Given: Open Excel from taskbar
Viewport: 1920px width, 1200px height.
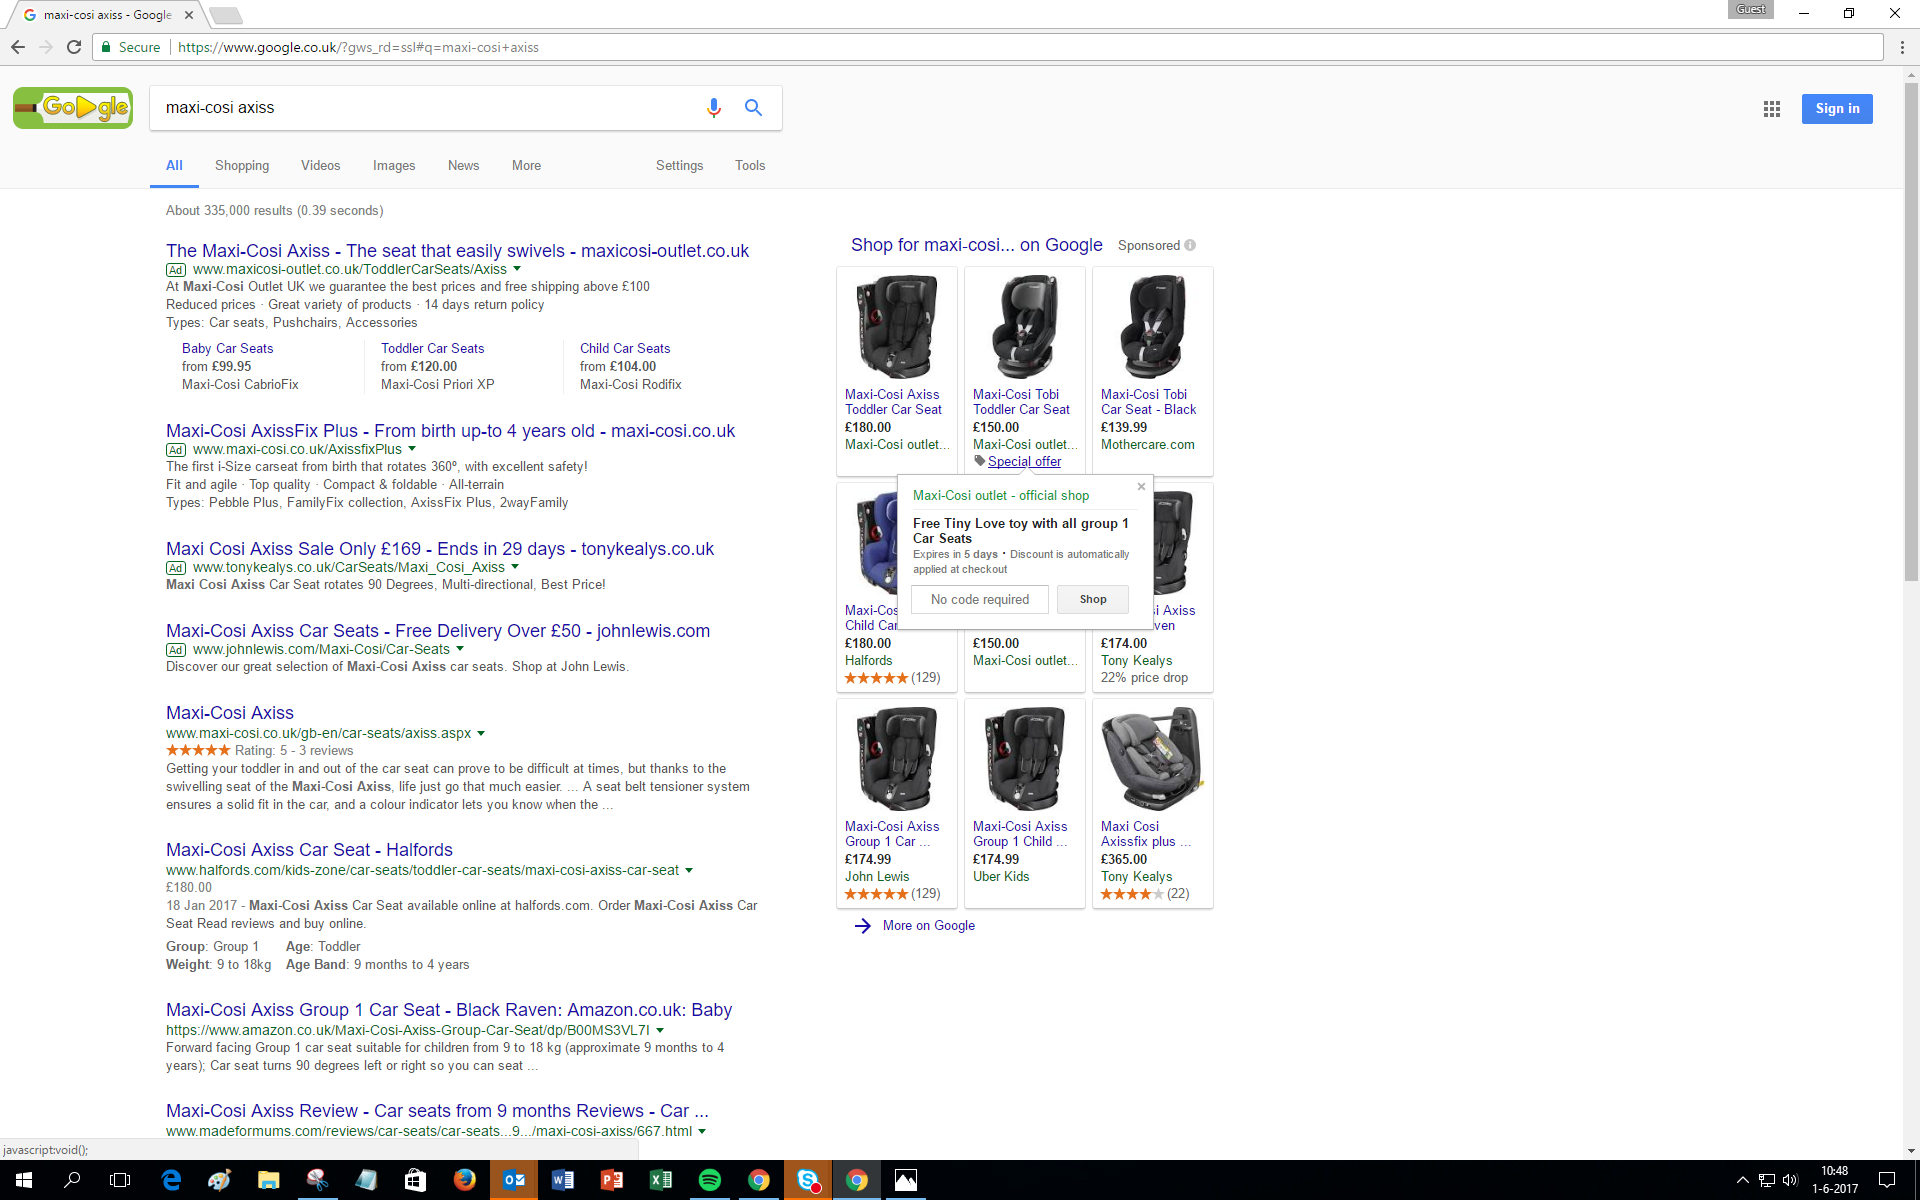Looking at the screenshot, I should pyautogui.click(x=660, y=1180).
